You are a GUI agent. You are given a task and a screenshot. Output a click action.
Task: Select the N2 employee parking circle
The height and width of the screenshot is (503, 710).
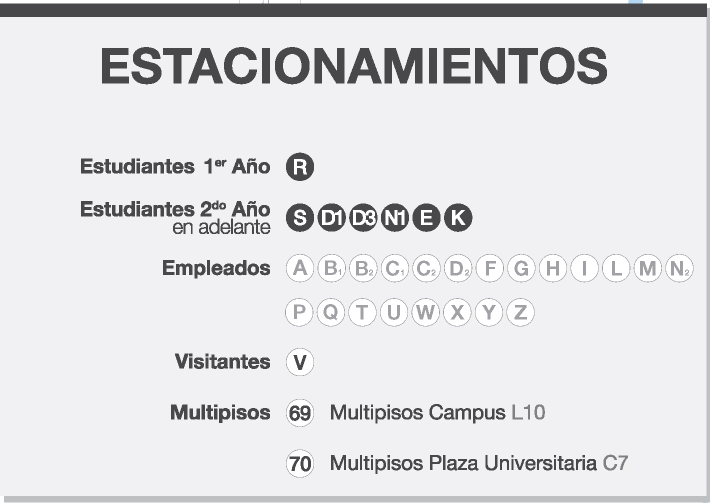(679, 268)
